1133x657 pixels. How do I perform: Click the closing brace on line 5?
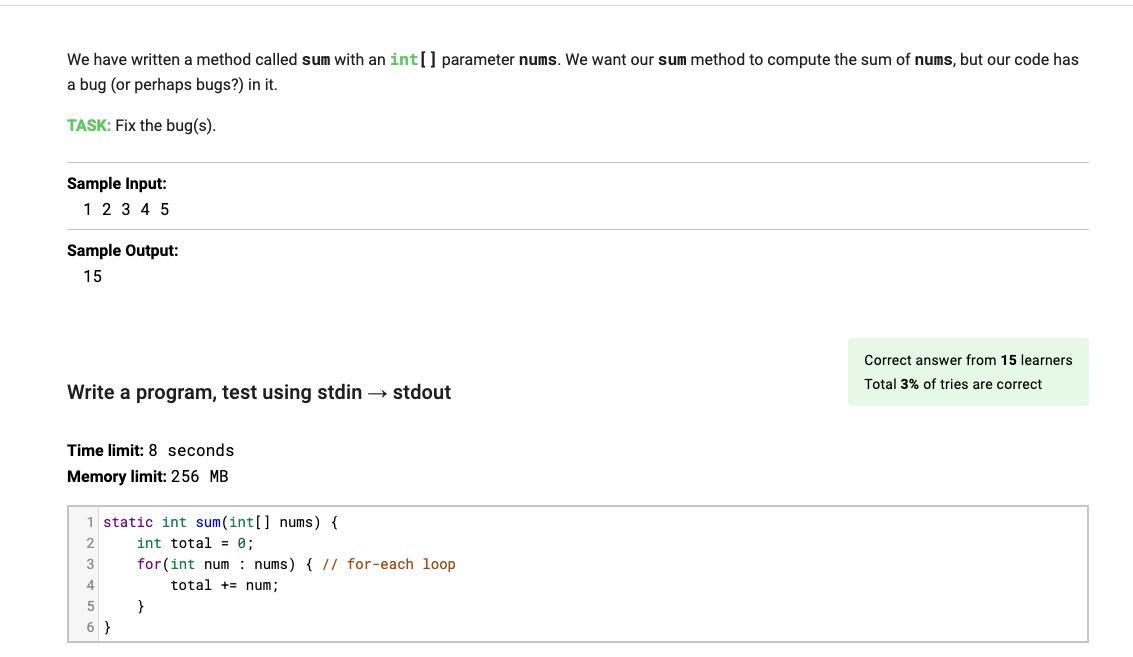point(141,606)
